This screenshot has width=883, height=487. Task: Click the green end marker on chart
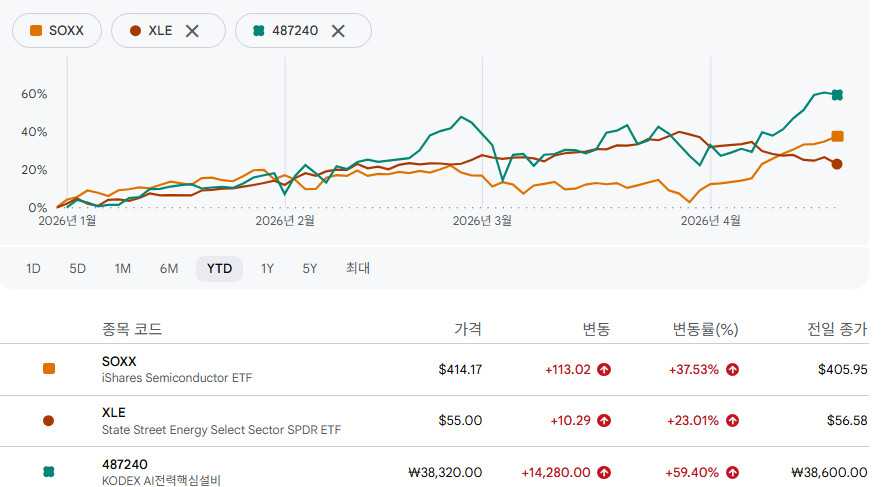[837, 95]
